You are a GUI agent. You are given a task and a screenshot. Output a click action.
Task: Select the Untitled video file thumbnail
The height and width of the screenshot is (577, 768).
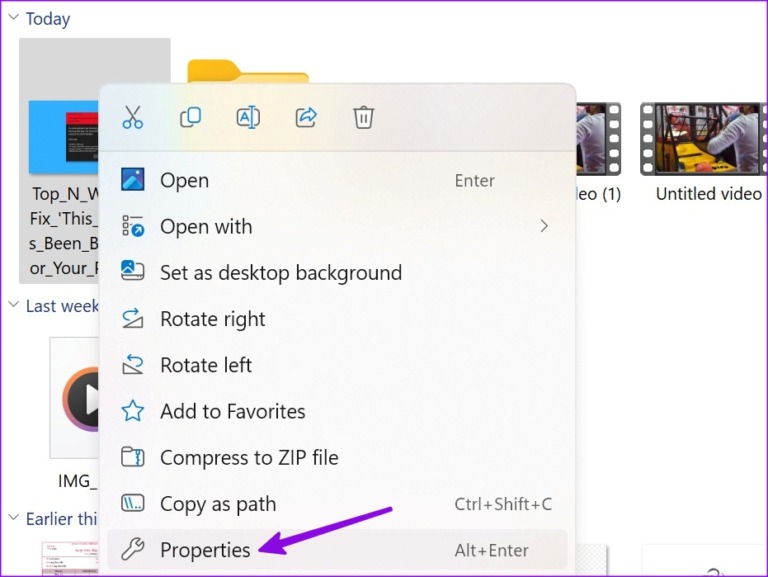(x=702, y=138)
